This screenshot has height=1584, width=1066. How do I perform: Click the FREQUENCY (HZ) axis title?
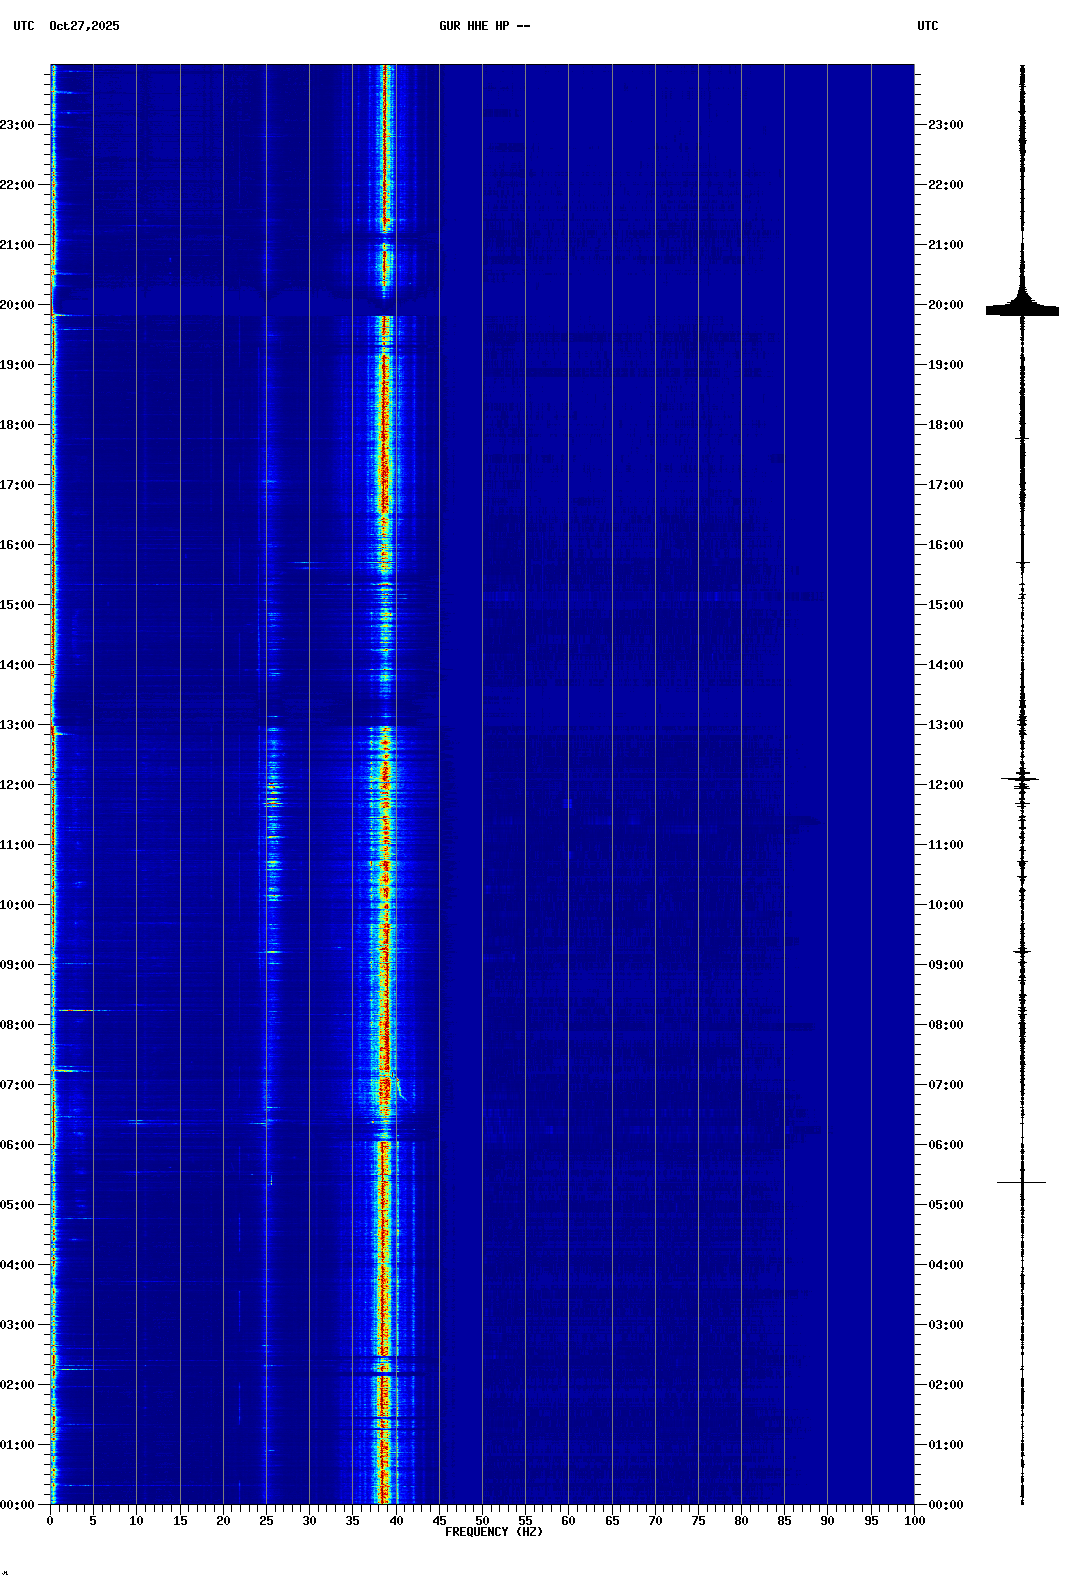pyautogui.click(x=493, y=1532)
